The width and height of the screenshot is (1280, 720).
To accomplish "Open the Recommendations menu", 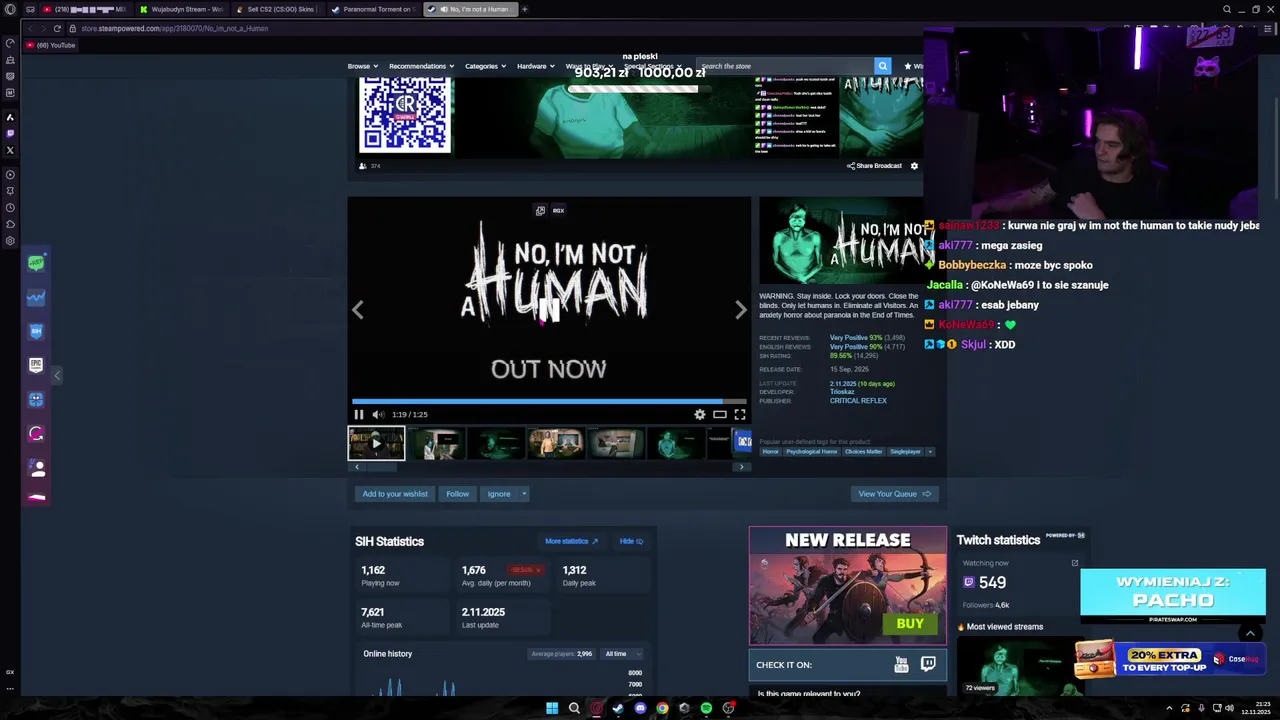I will click(x=421, y=66).
